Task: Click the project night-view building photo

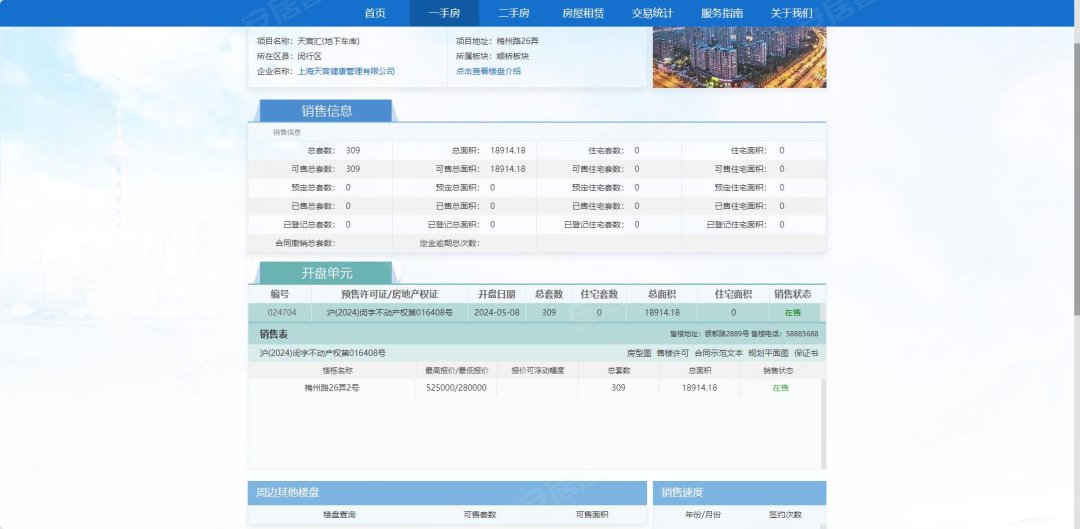Action: click(x=739, y=57)
